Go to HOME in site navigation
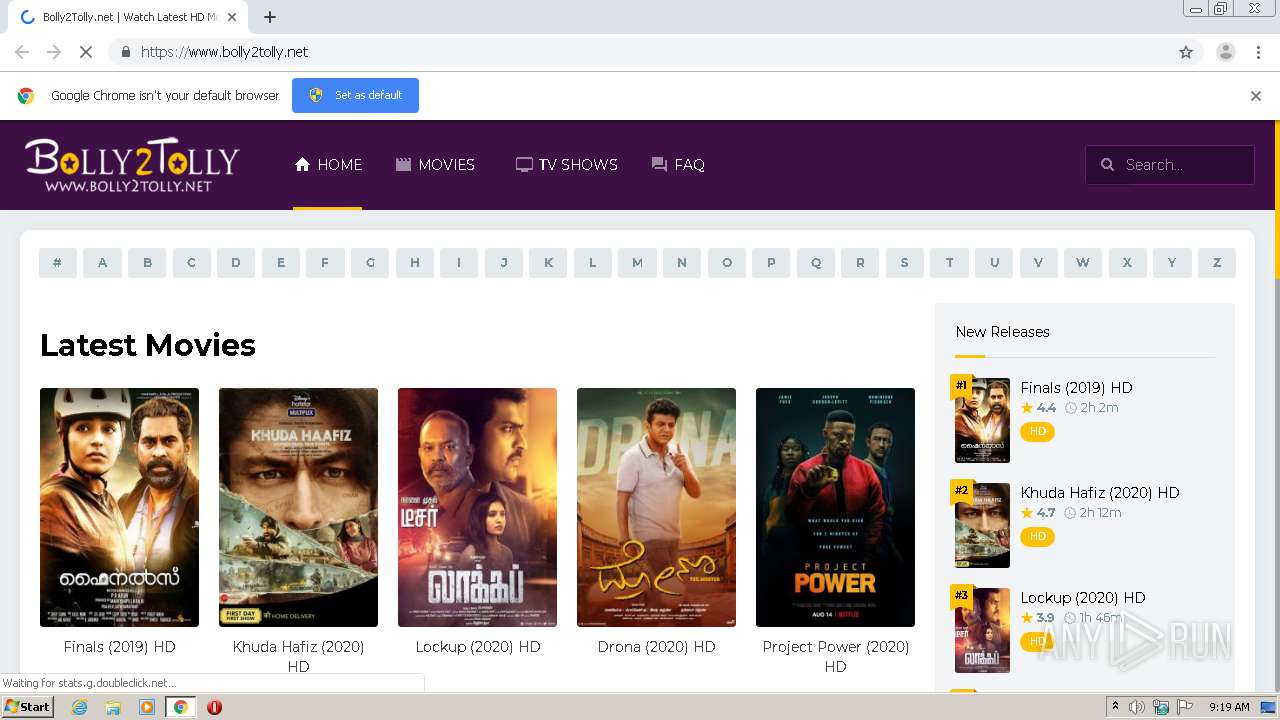This screenshot has width=1280, height=720. coord(328,165)
